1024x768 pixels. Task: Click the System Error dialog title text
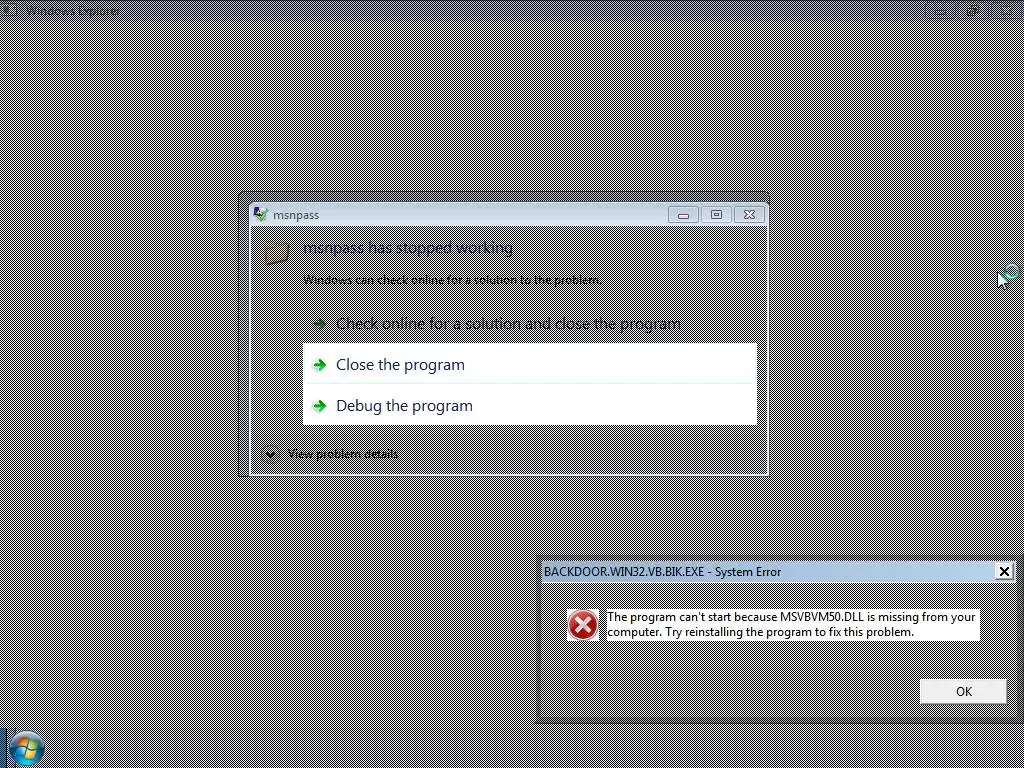662,571
